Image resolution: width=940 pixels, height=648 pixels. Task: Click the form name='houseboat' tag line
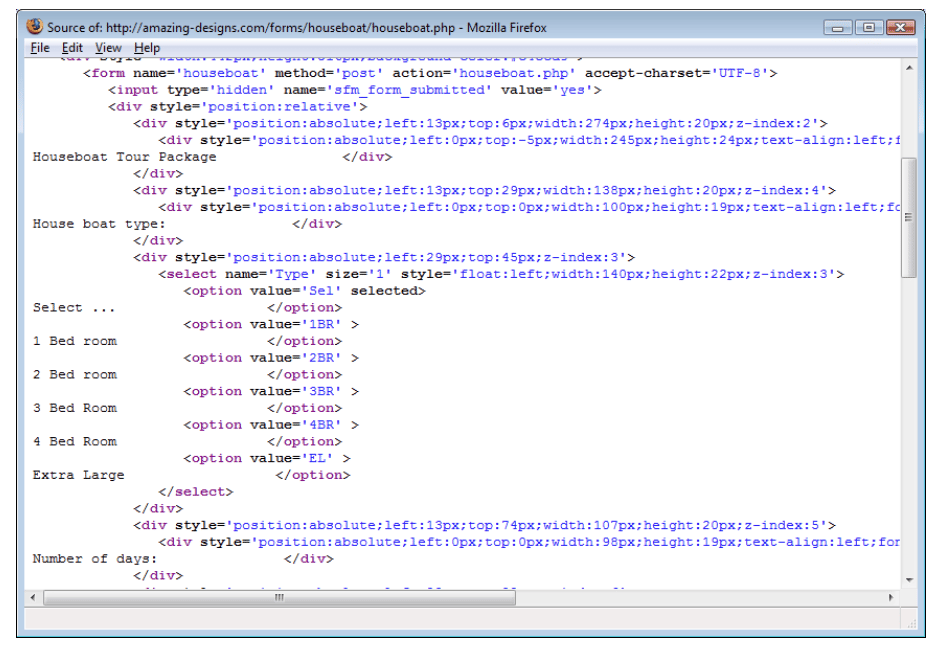(430, 74)
